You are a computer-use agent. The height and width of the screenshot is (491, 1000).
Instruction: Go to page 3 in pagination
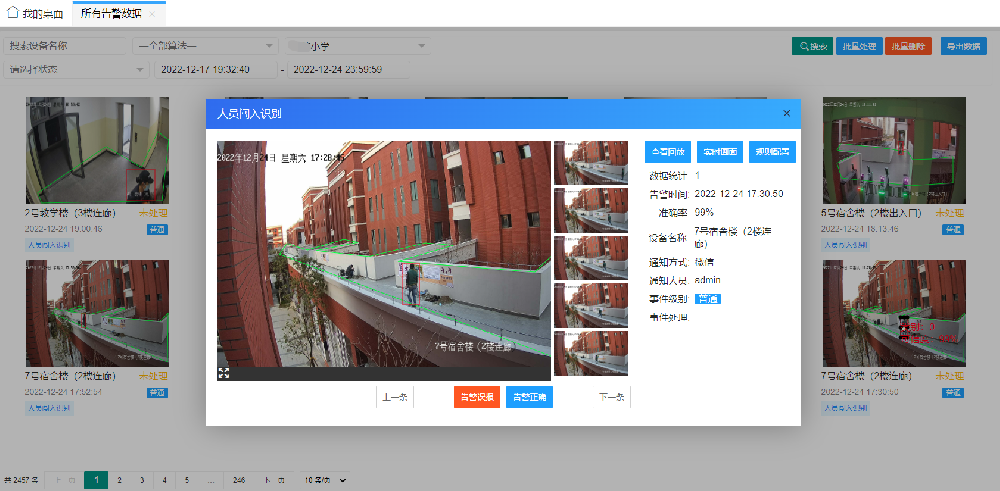tap(142, 480)
